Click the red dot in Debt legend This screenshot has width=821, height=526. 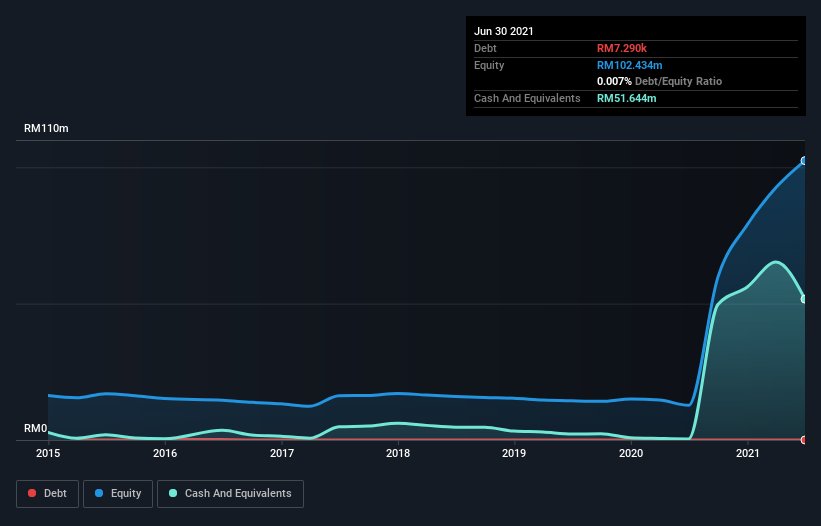[x=32, y=493]
